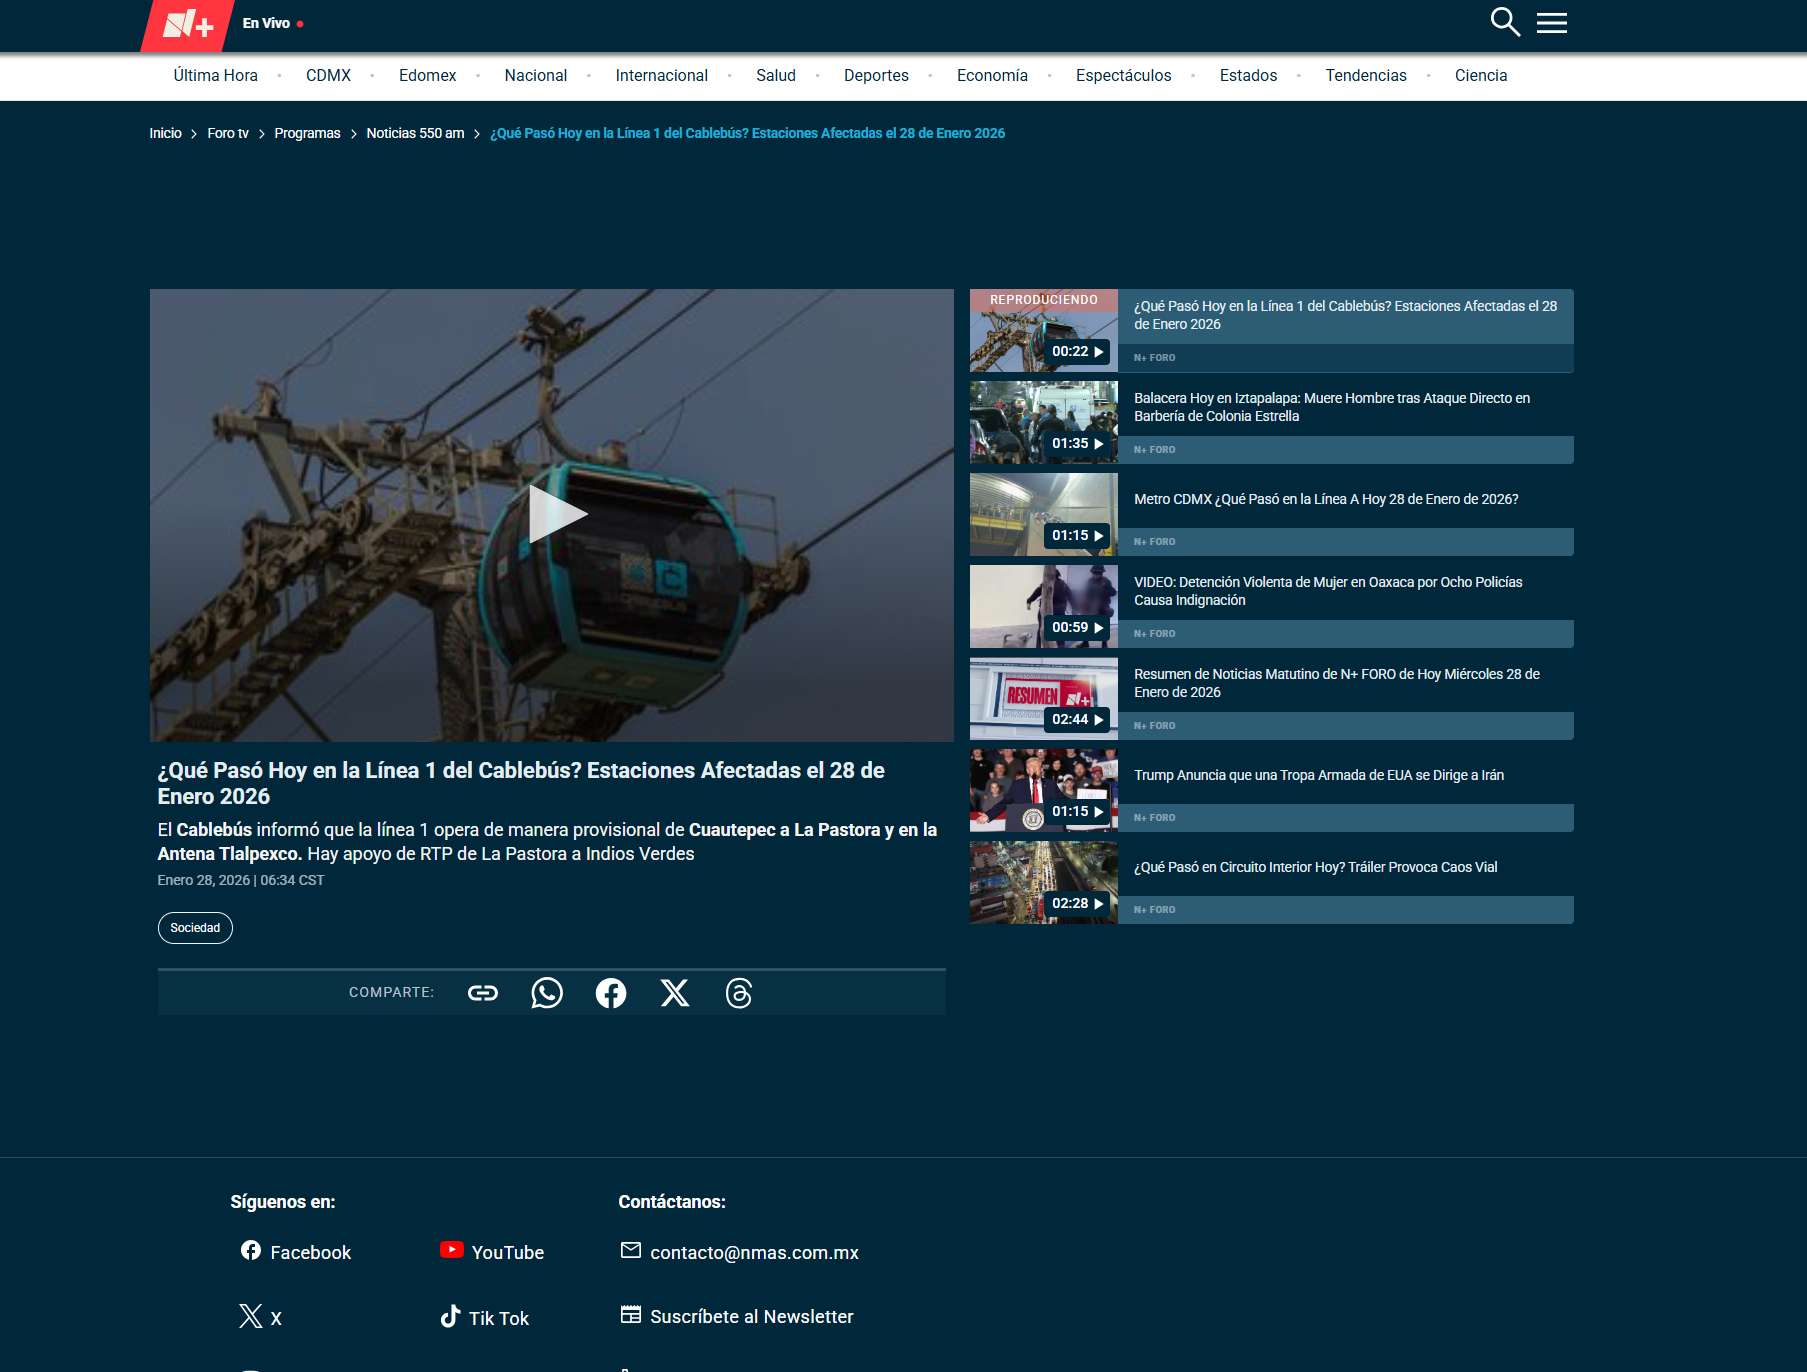Go to the Edomex section
1807x1372 pixels.
pyautogui.click(x=427, y=76)
